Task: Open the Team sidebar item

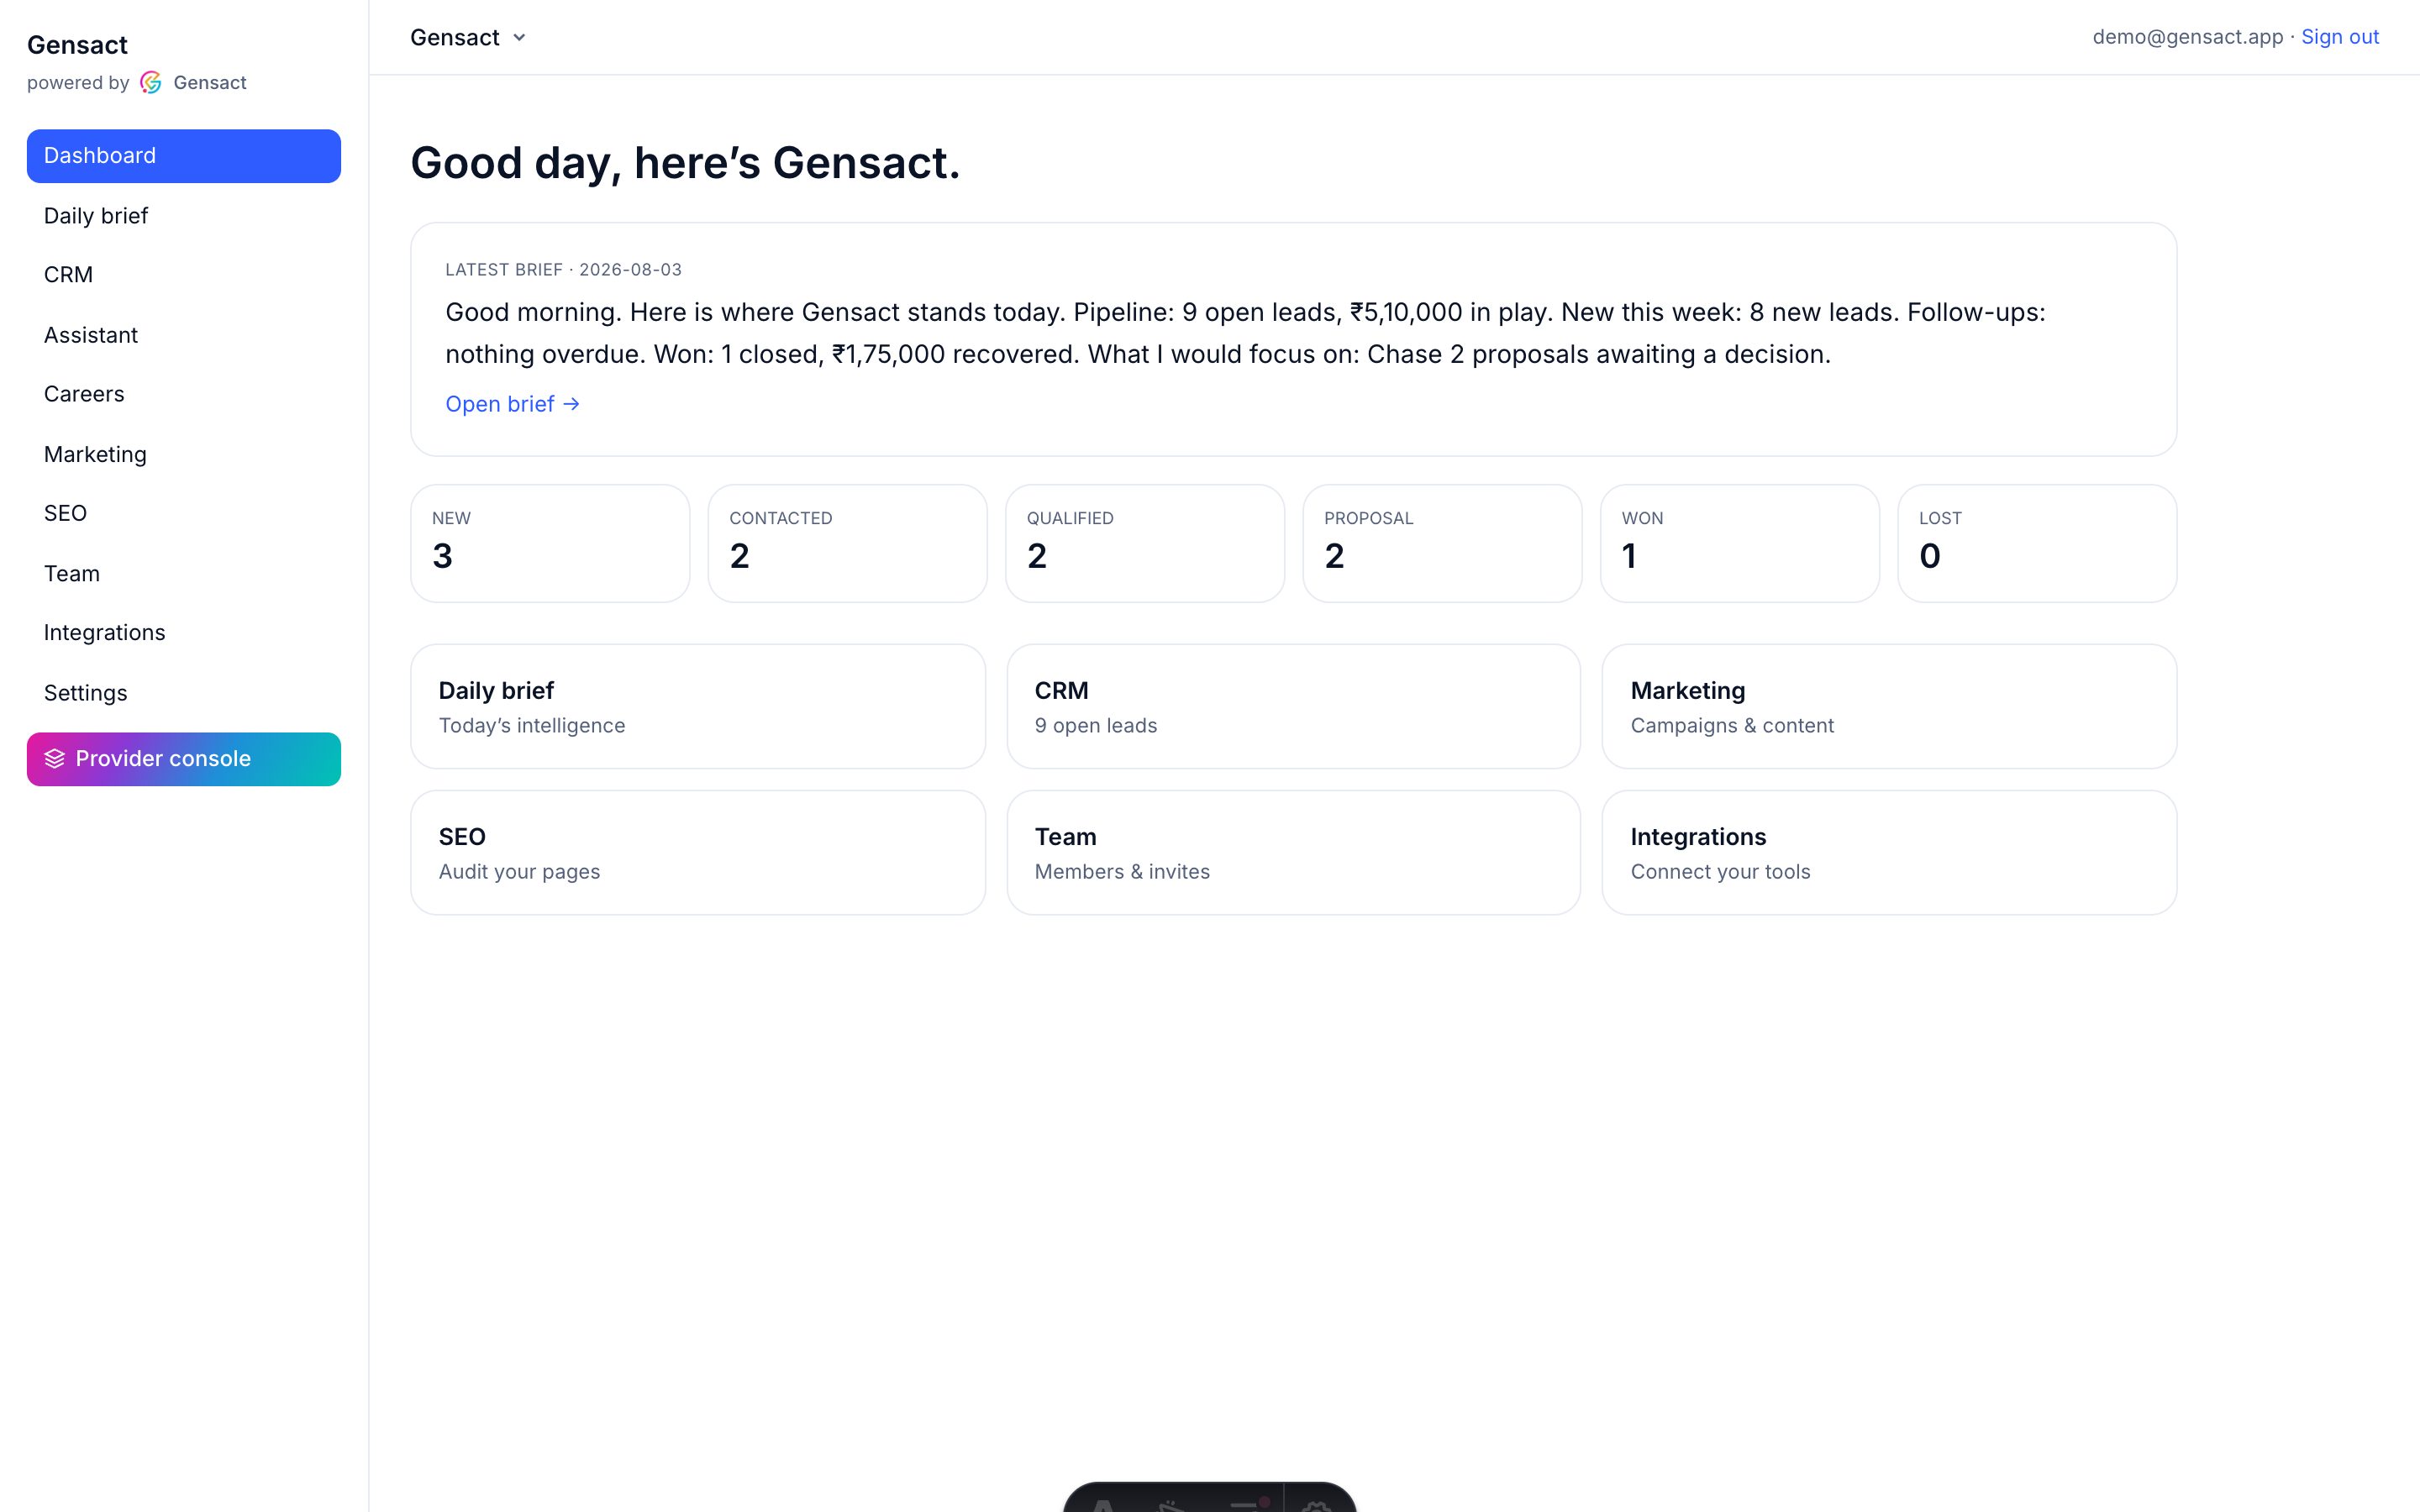Action: click(x=184, y=574)
